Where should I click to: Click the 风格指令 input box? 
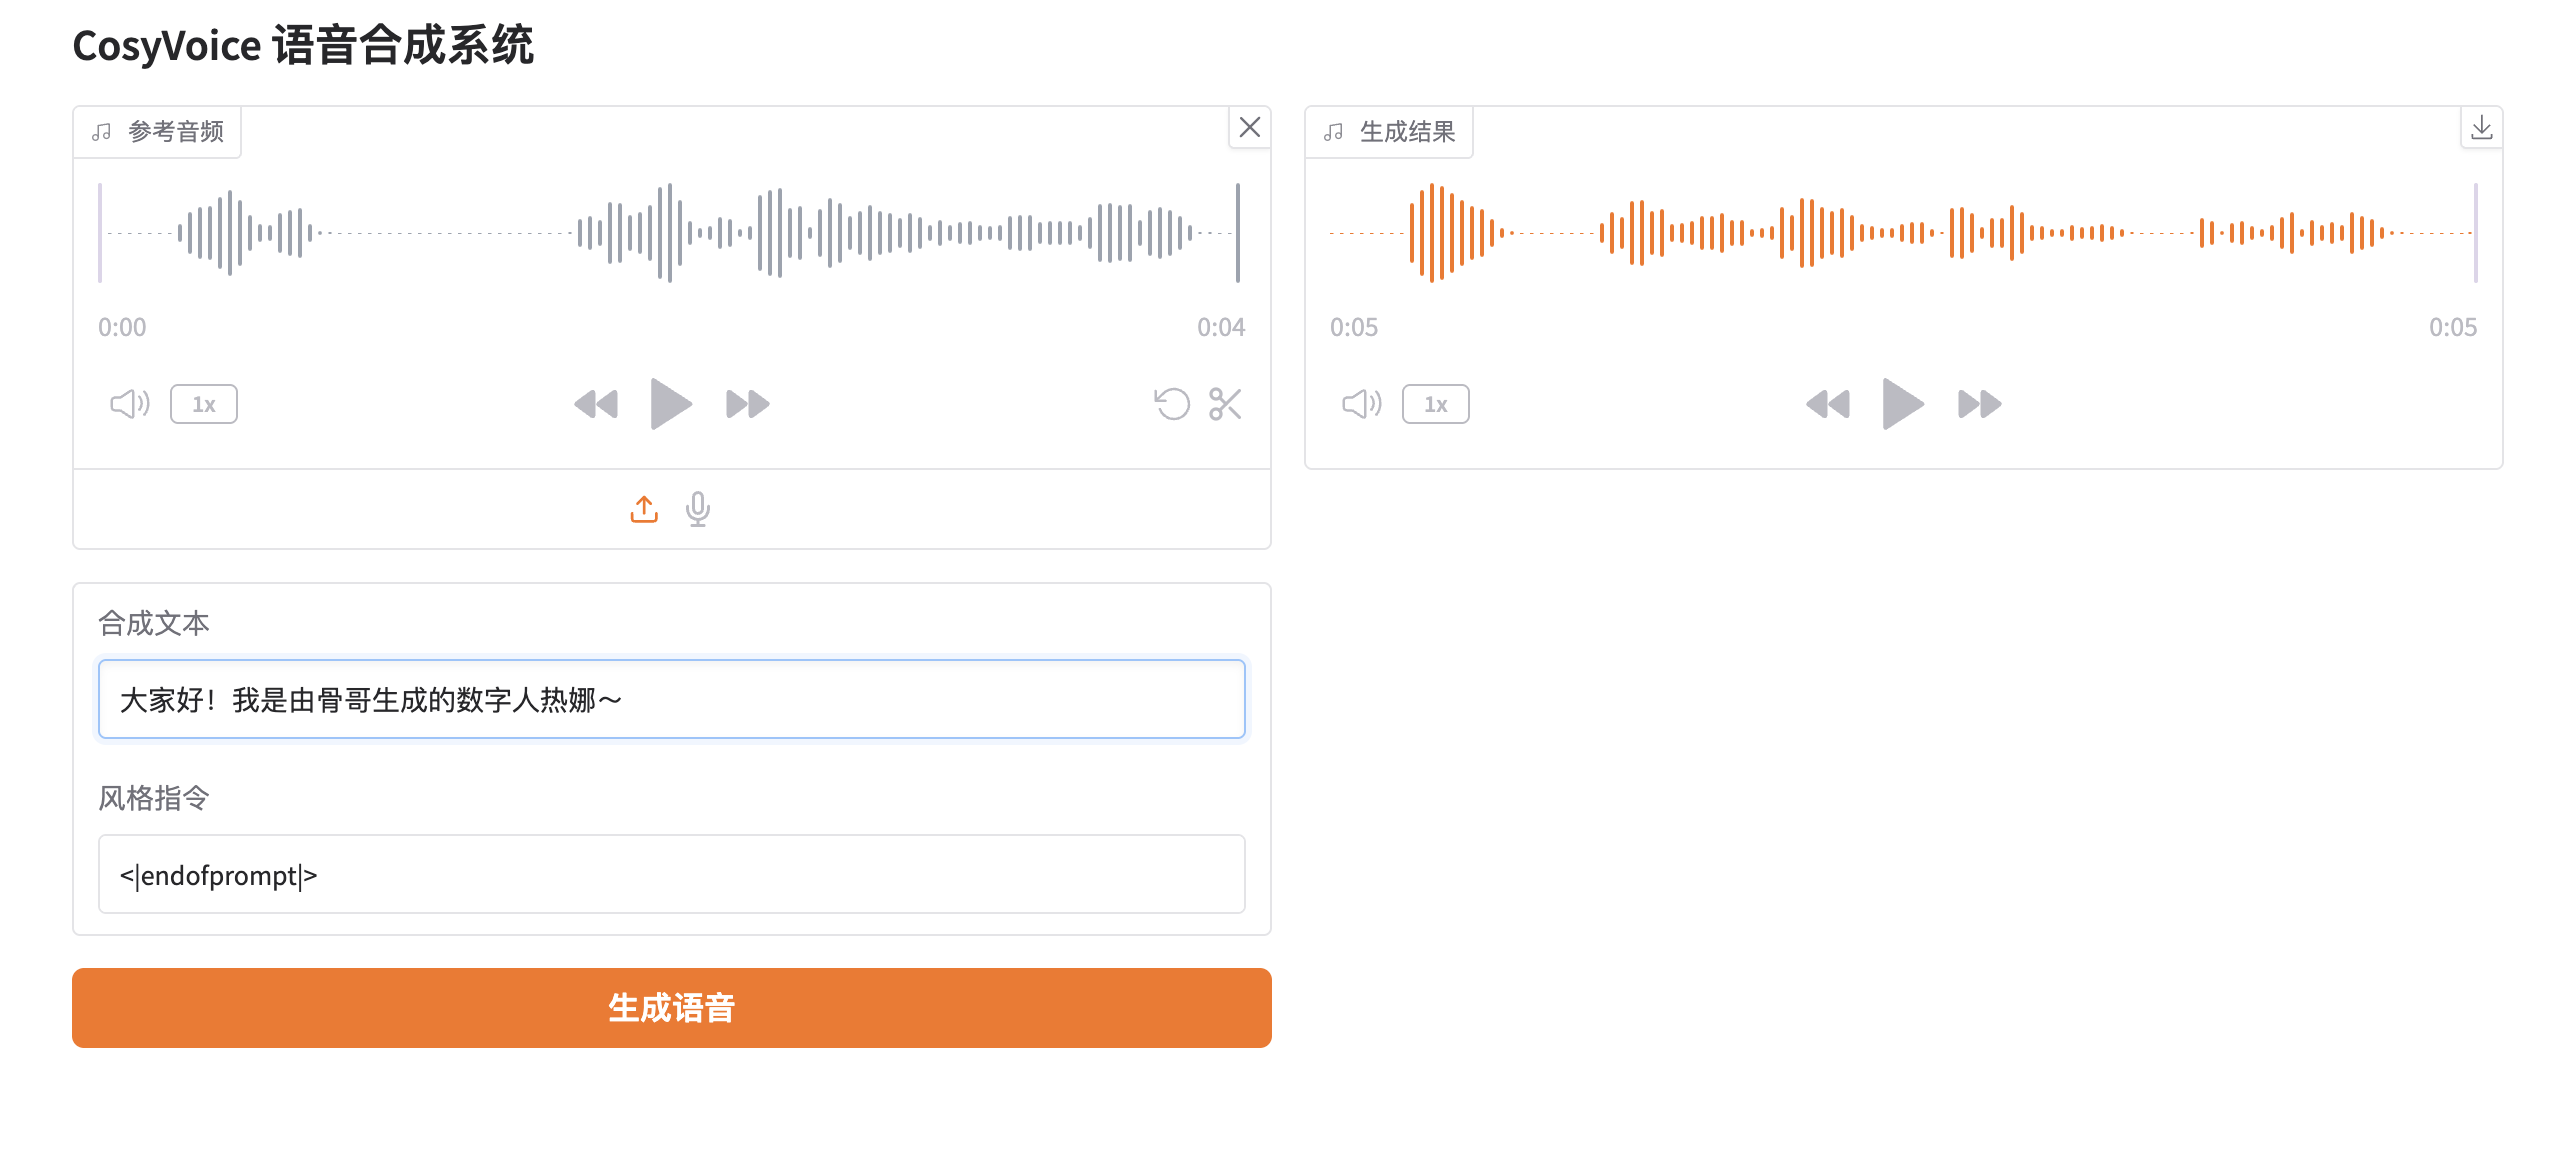pyautogui.click(x=672, y=874)
